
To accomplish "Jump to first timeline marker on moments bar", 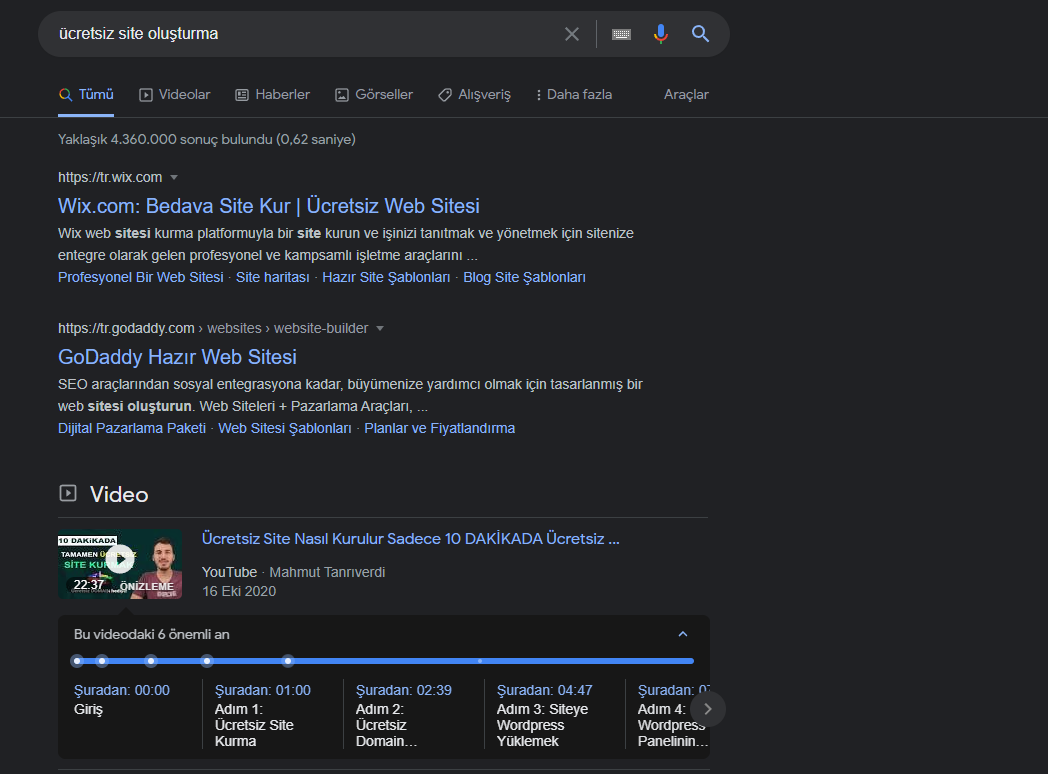I will (x=78, y=661).
